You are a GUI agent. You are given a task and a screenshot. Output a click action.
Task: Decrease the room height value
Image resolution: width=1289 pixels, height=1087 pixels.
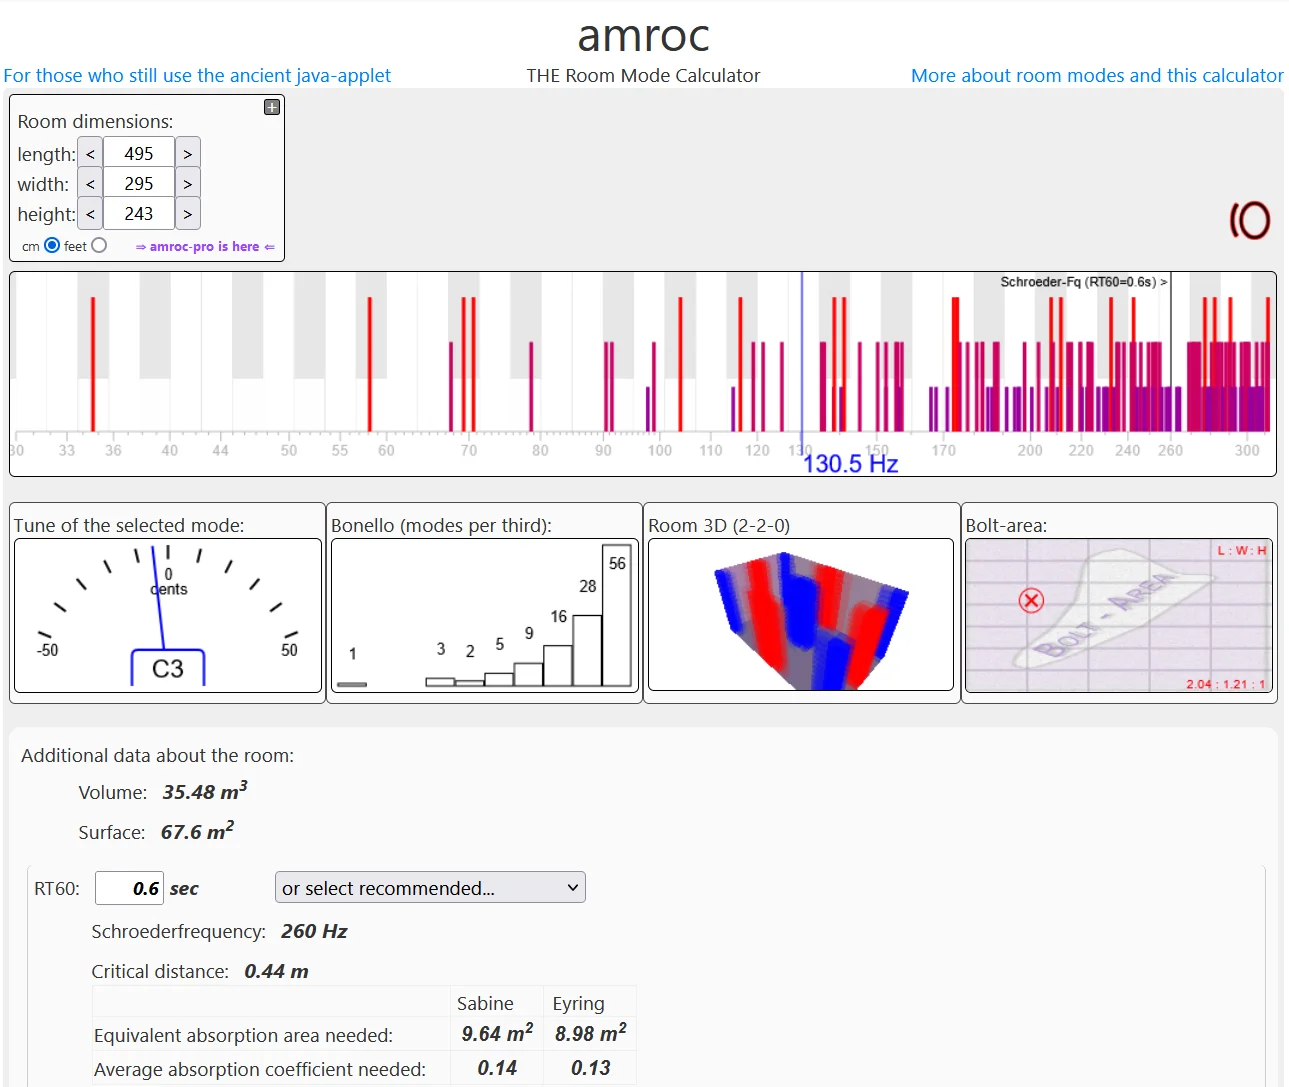(90, 213)
